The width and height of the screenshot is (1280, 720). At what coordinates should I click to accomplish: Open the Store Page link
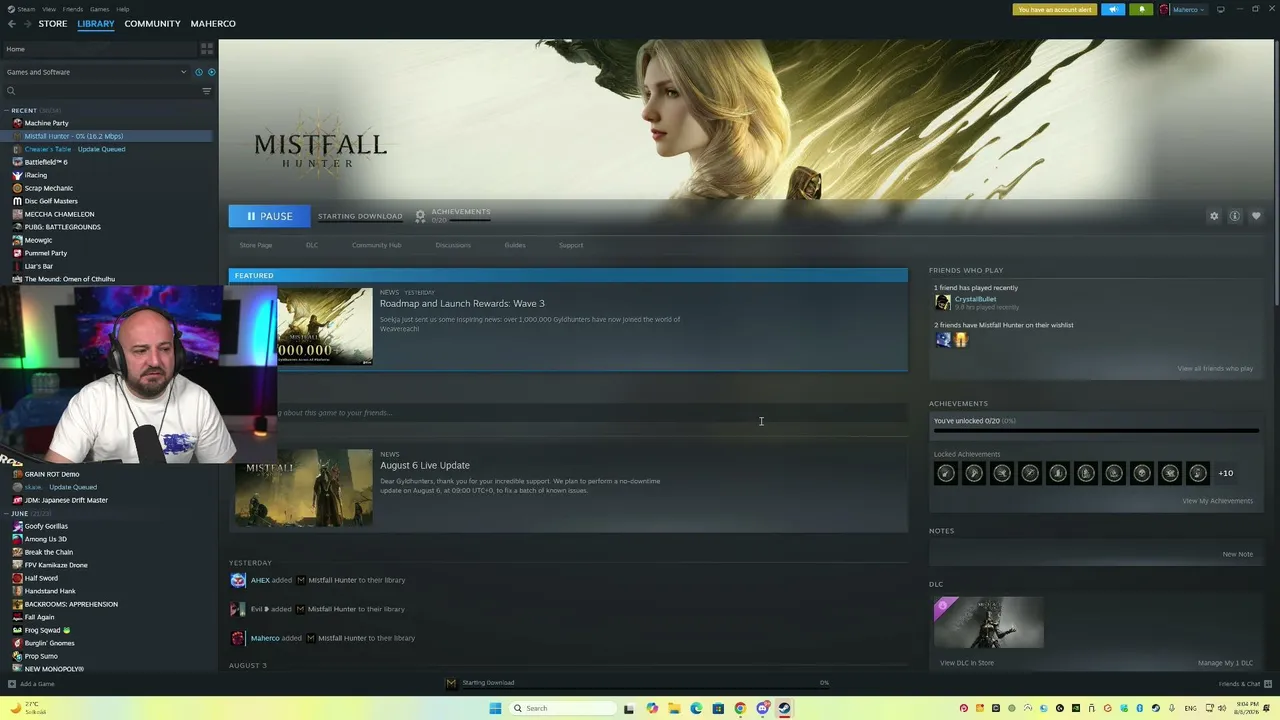pyautogui.click(x=256, y=245)
